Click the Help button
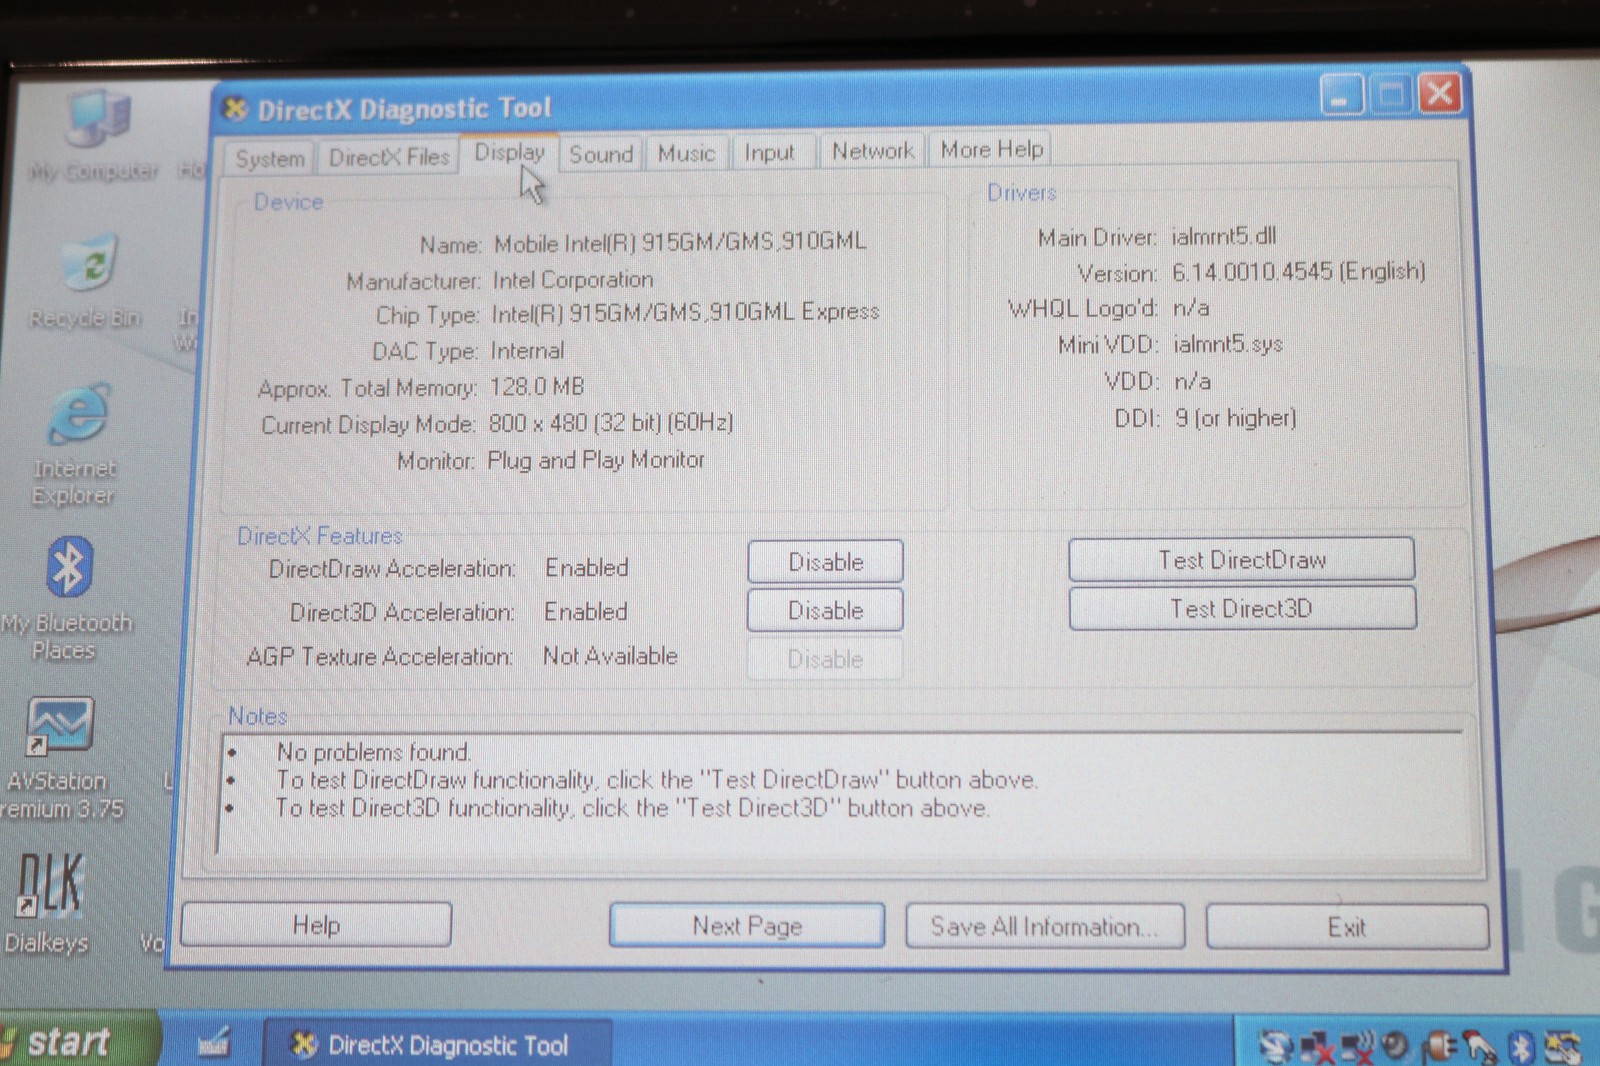This screenshot has width=1600, height=1066. pyautogui.click(x=316, y=925)
